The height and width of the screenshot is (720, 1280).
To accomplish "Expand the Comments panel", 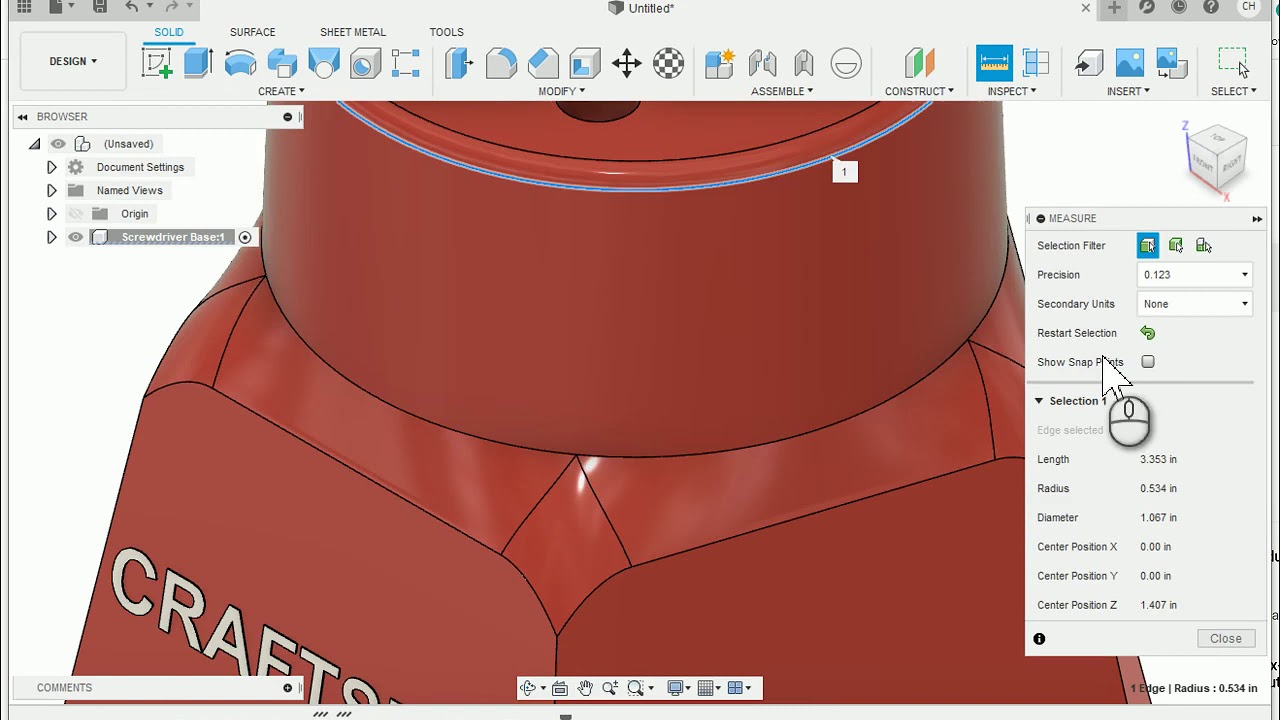I will click(x=288, y=688).
